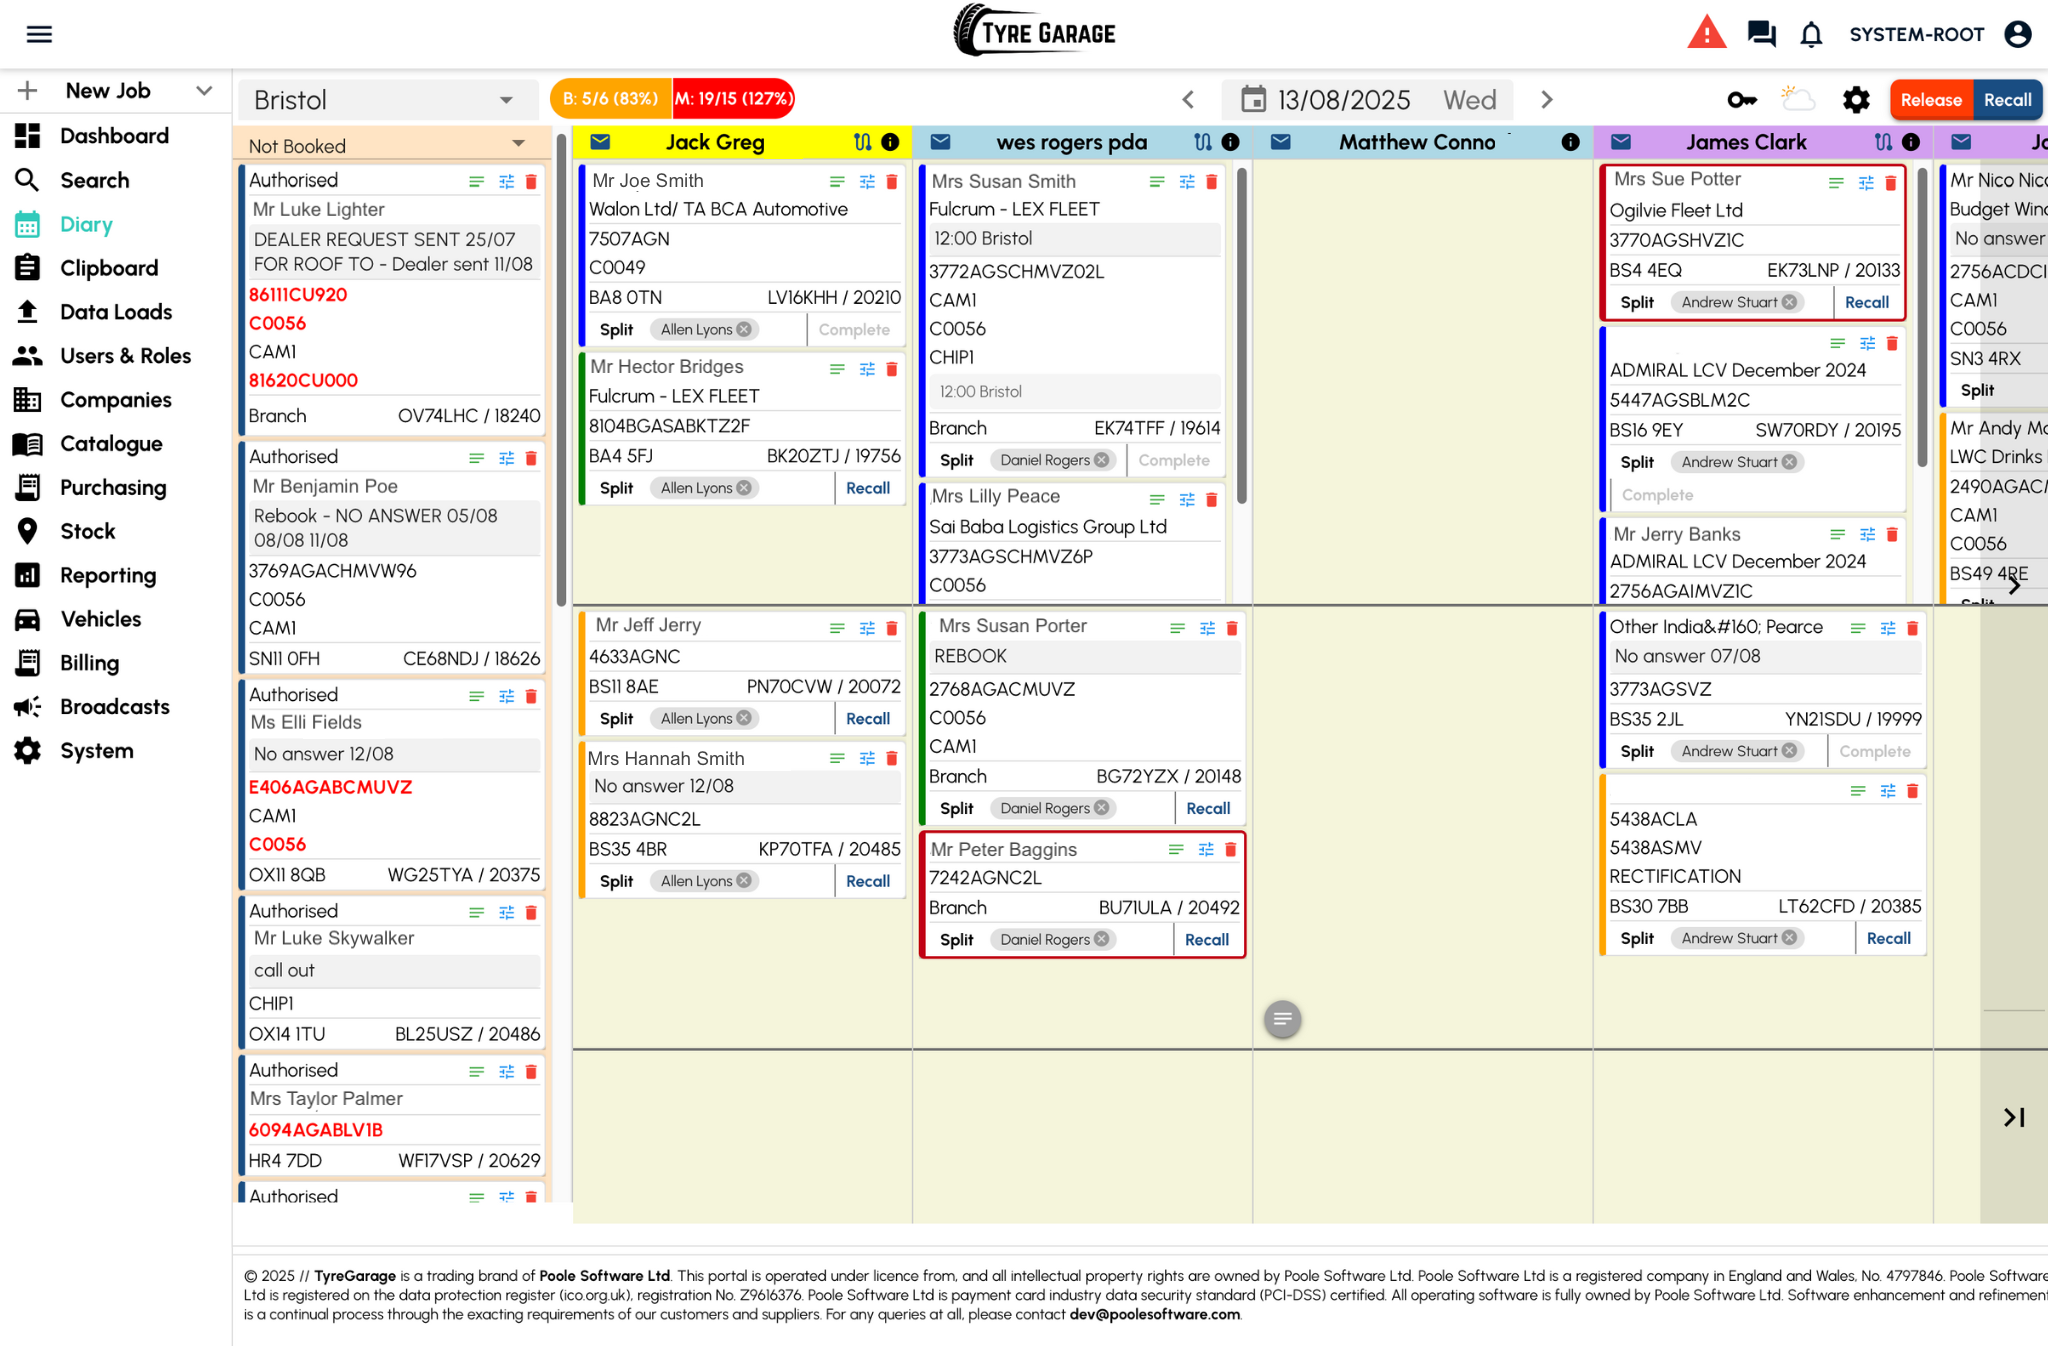2048x1355 pixels.
Task: Open the notifications bell
Action: (x=1811, y=34)
